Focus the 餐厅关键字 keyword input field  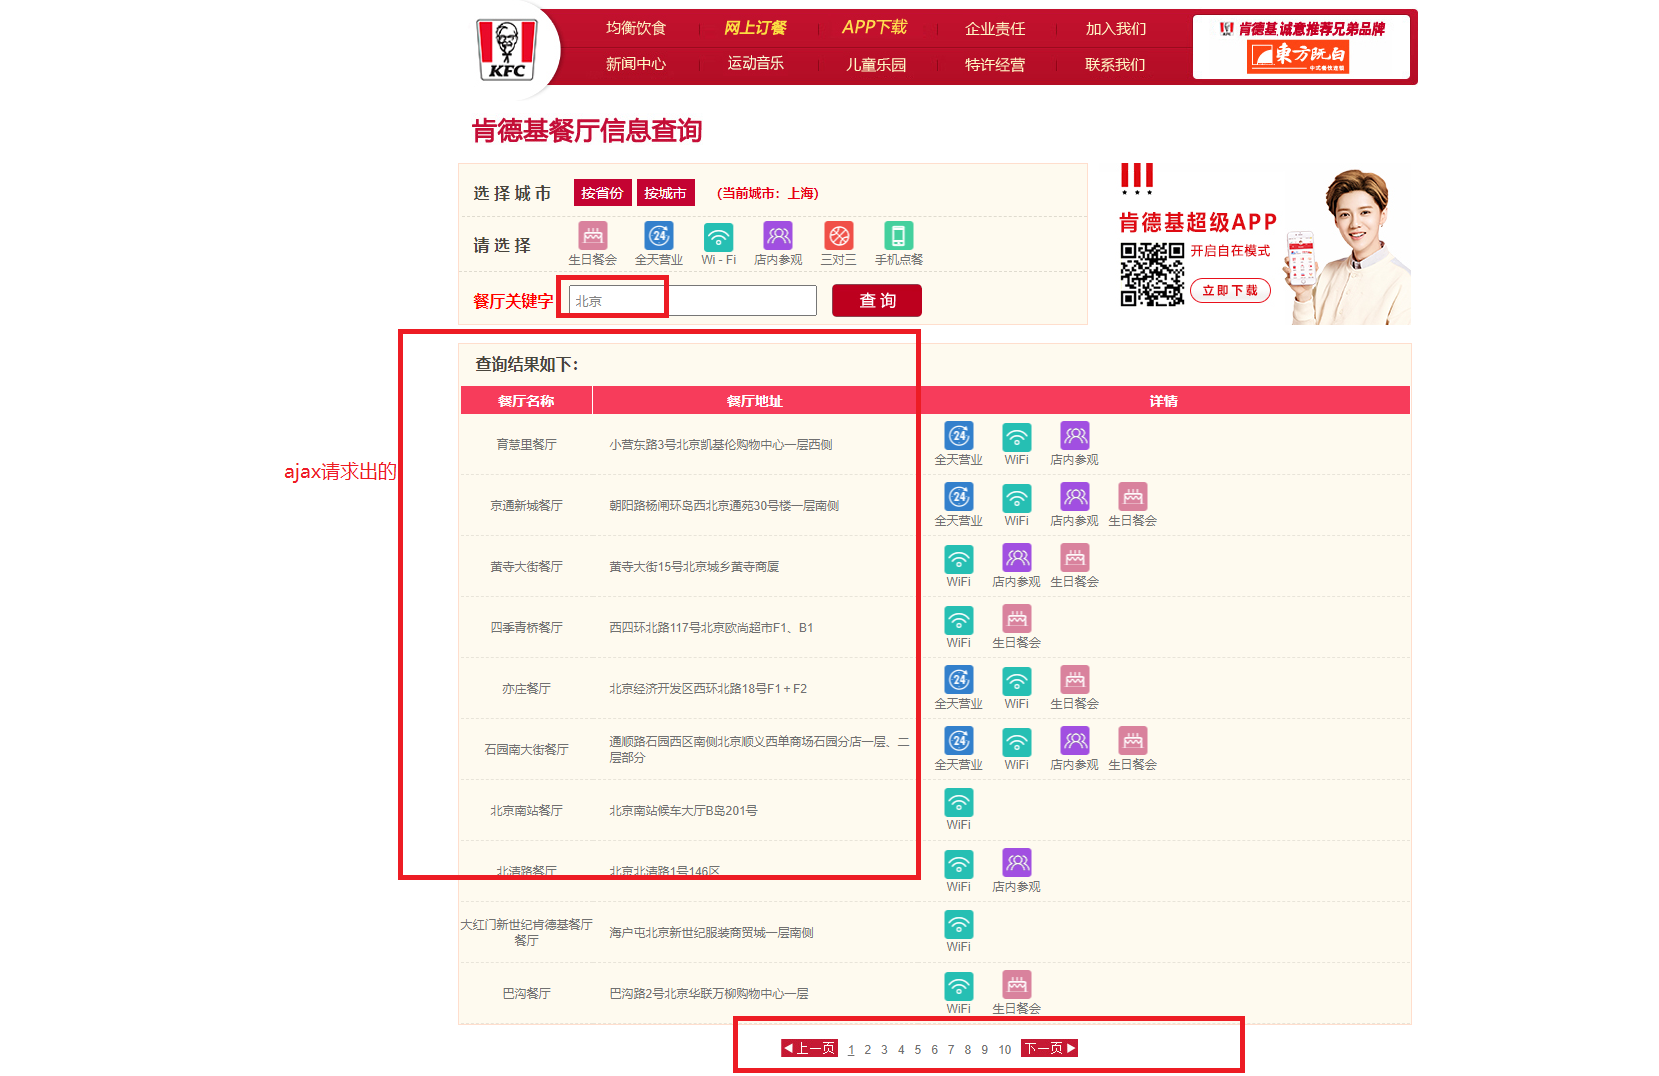692,300
